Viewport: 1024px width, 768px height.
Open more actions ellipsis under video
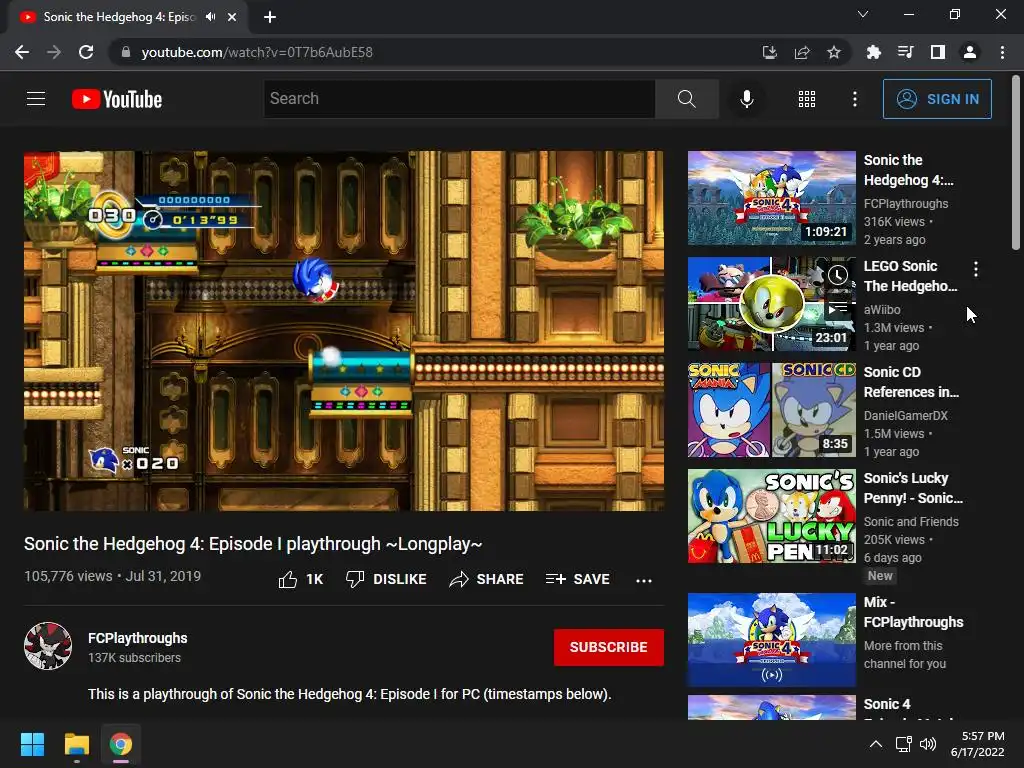pos(644,580)
